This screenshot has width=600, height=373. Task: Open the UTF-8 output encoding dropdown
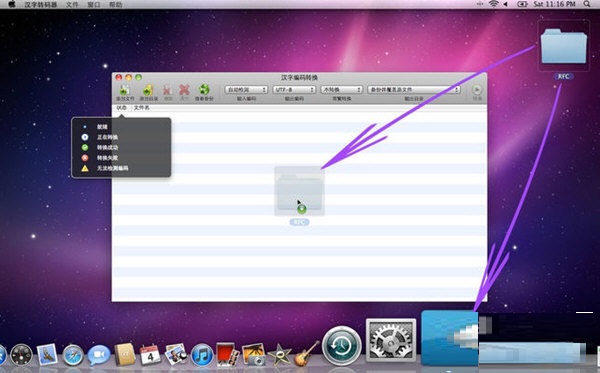pos(294,90)
